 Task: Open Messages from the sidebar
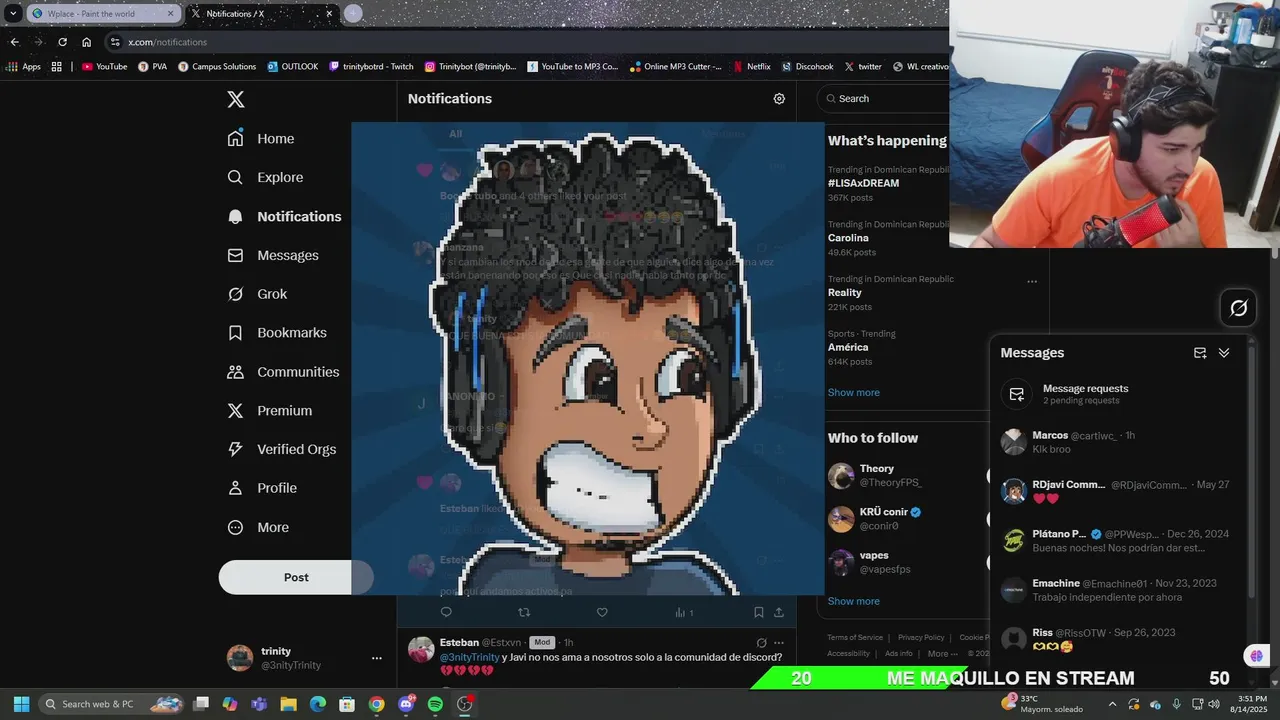274,256
